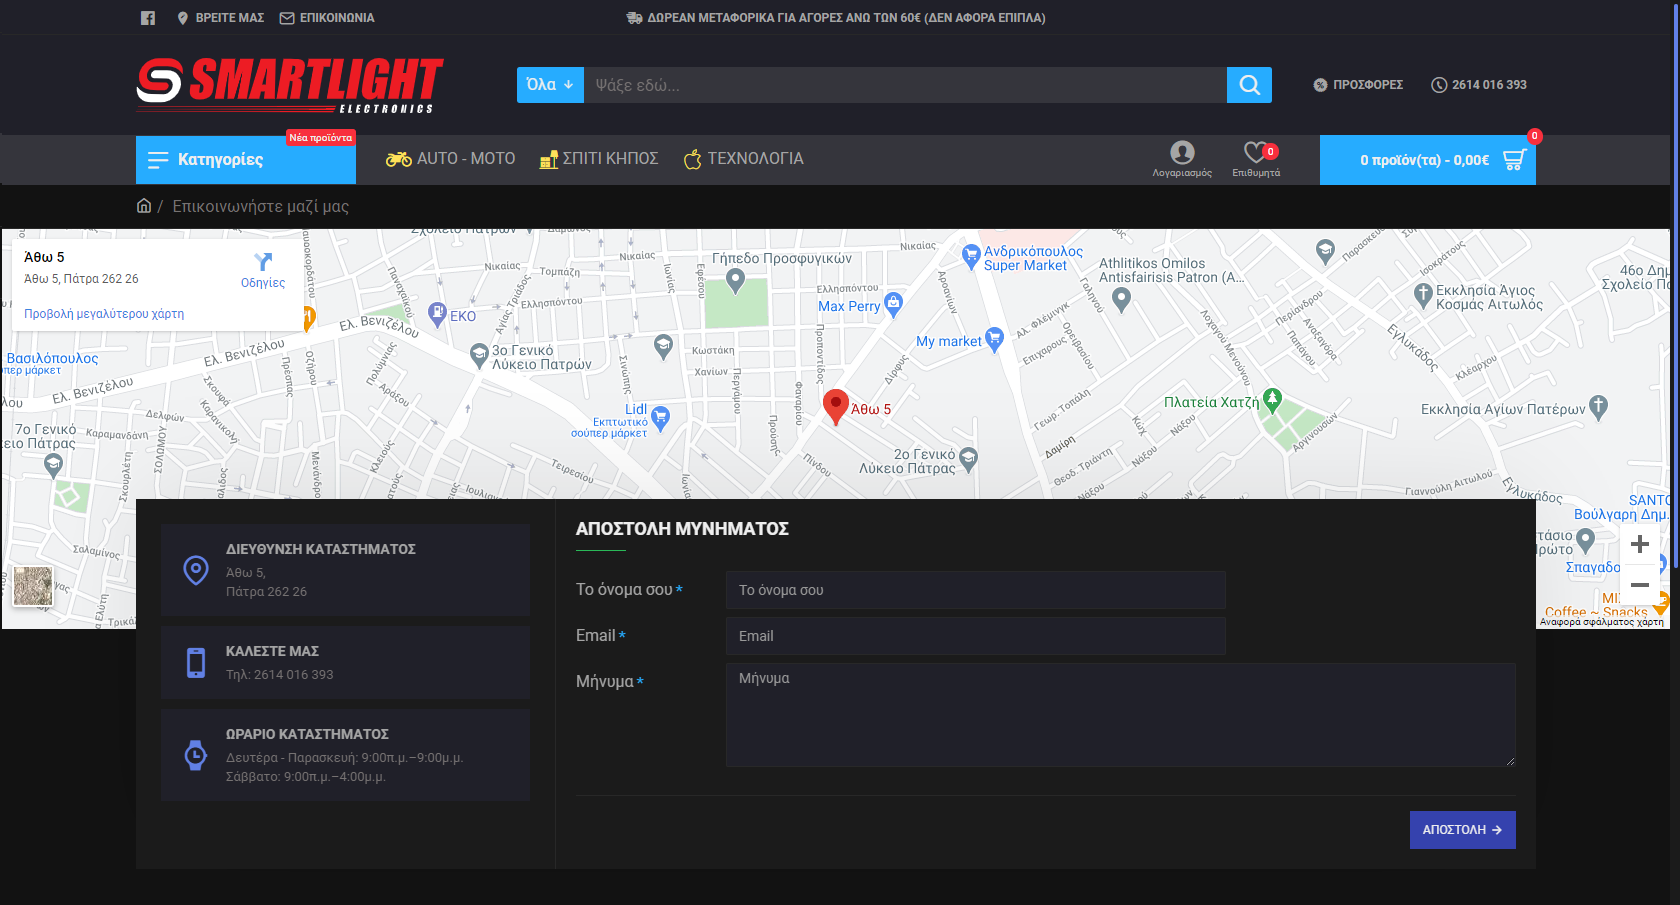Click the ΩΡΑΡΙΟ ΚΑΤΑΣΤΗΜΑΤΟΣ watch icon
This screenshot has width=1680, height=905.
tap(196, 755)
